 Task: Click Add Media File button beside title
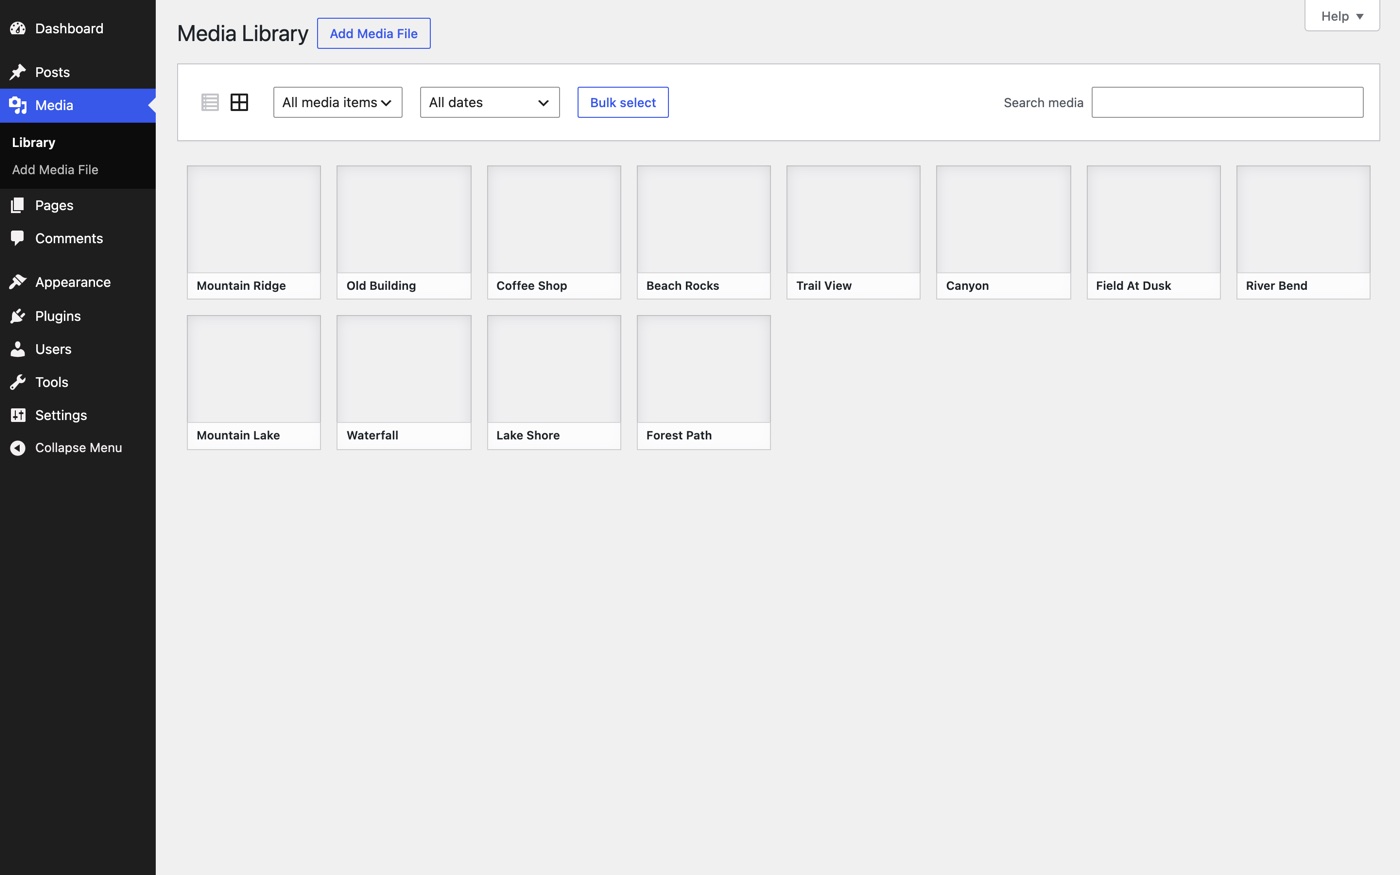pos(374,33)
